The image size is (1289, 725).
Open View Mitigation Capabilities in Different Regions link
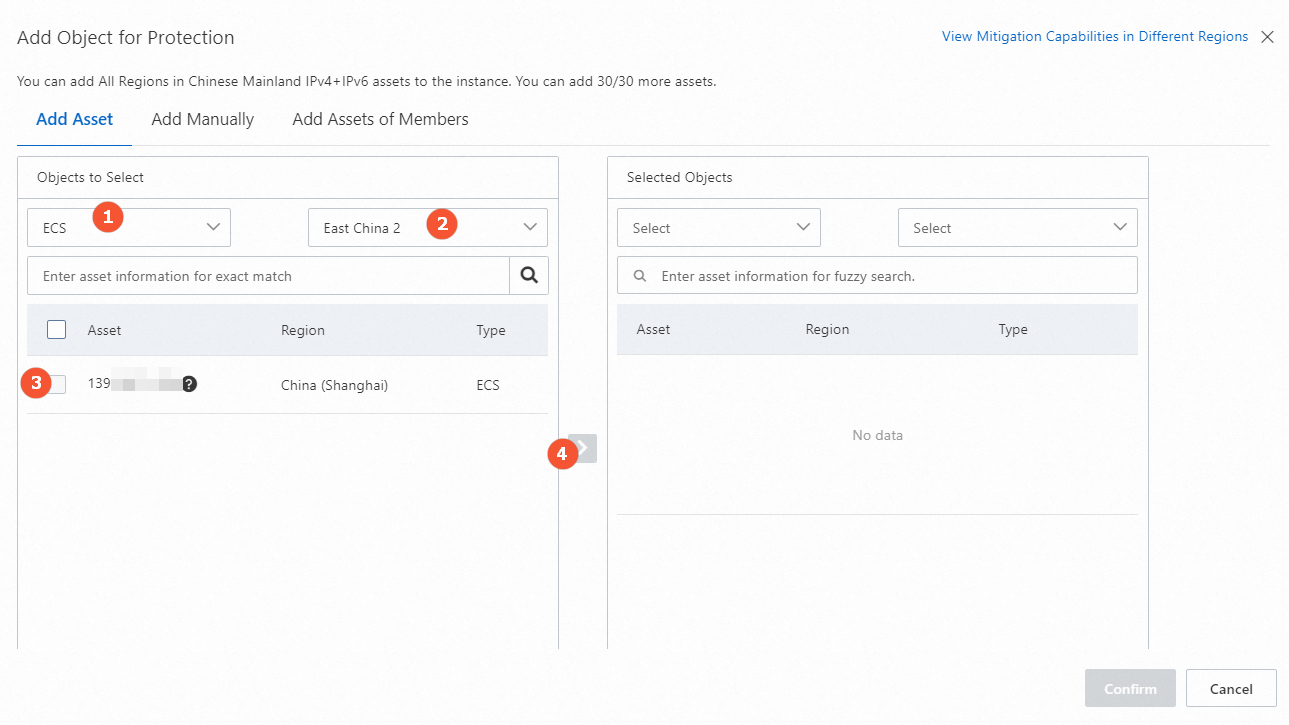[1095, 37]
